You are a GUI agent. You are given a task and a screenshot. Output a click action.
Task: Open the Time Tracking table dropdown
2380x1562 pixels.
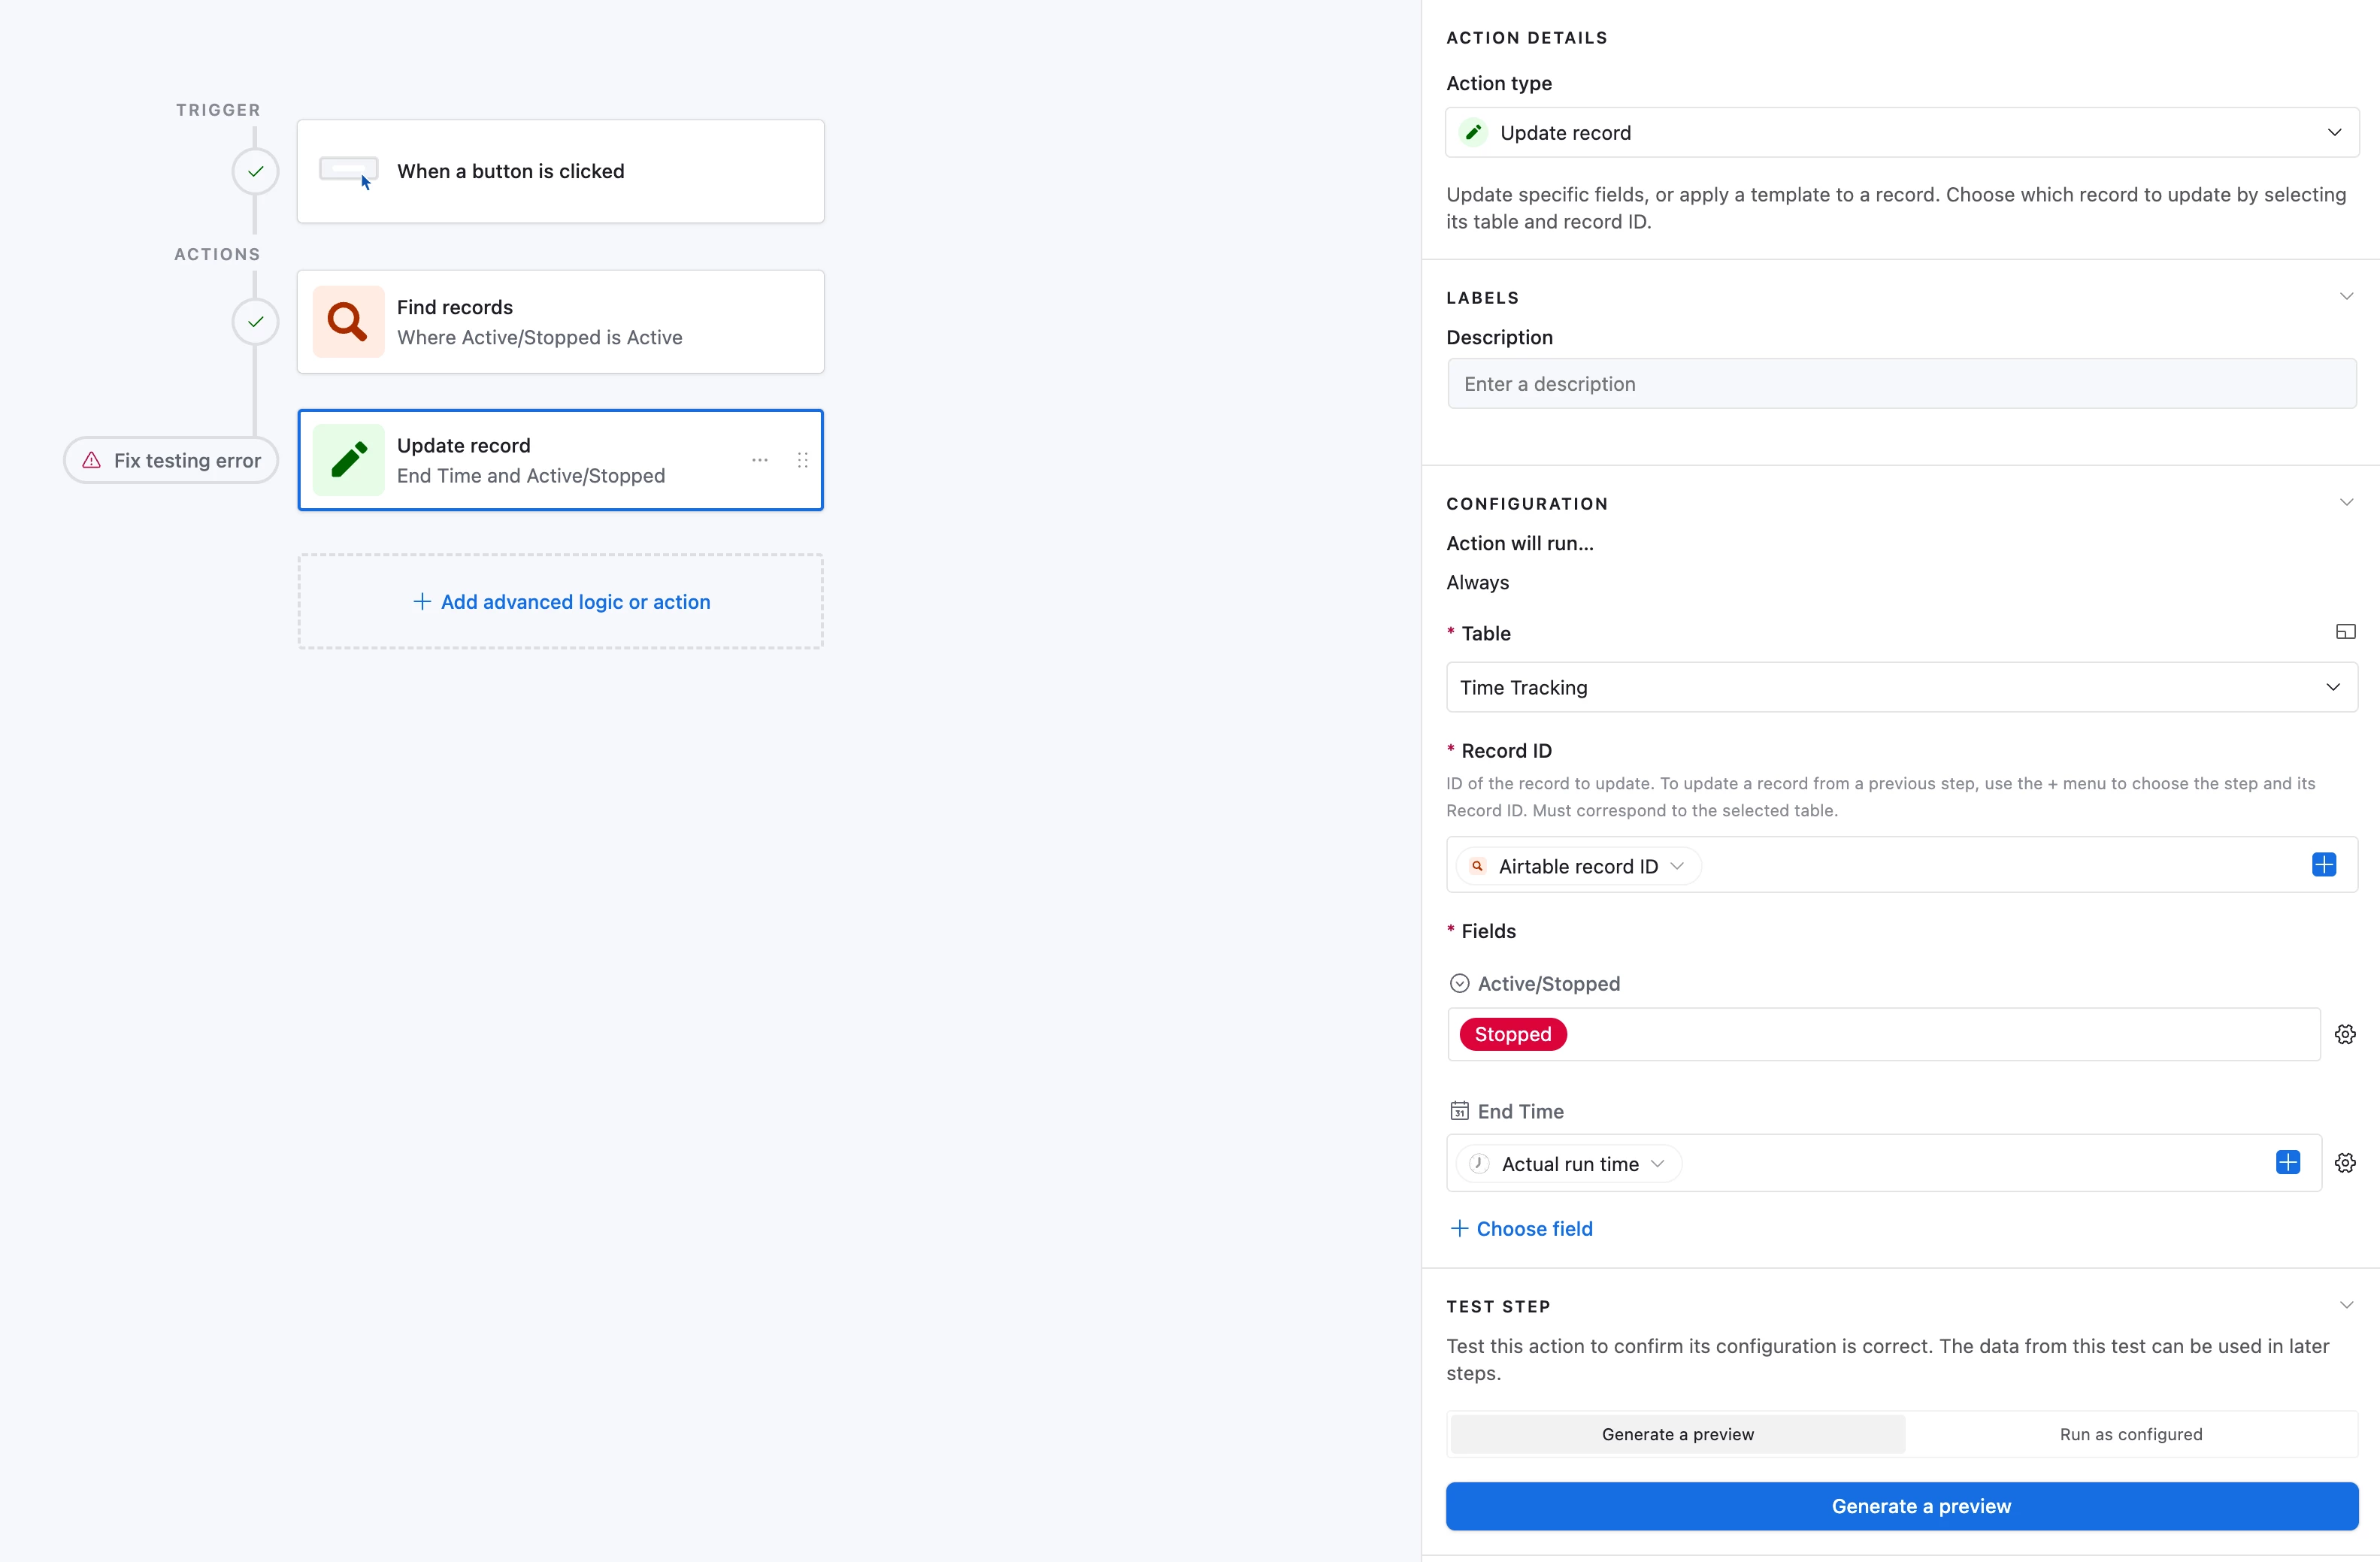(x=1901, y=687)
